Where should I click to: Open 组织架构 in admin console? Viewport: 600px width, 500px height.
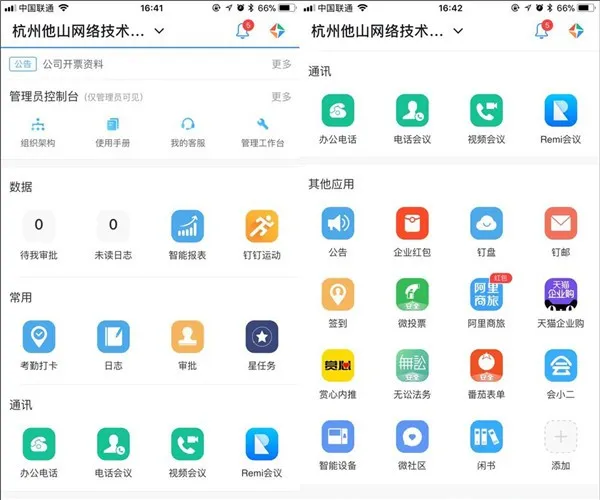click(38, 132)
